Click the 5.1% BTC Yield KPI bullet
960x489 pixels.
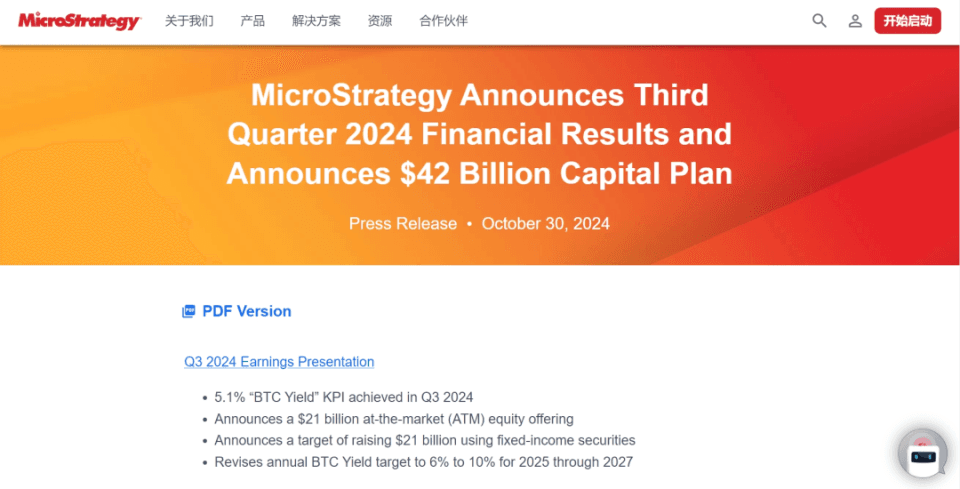tap(343, 398)
